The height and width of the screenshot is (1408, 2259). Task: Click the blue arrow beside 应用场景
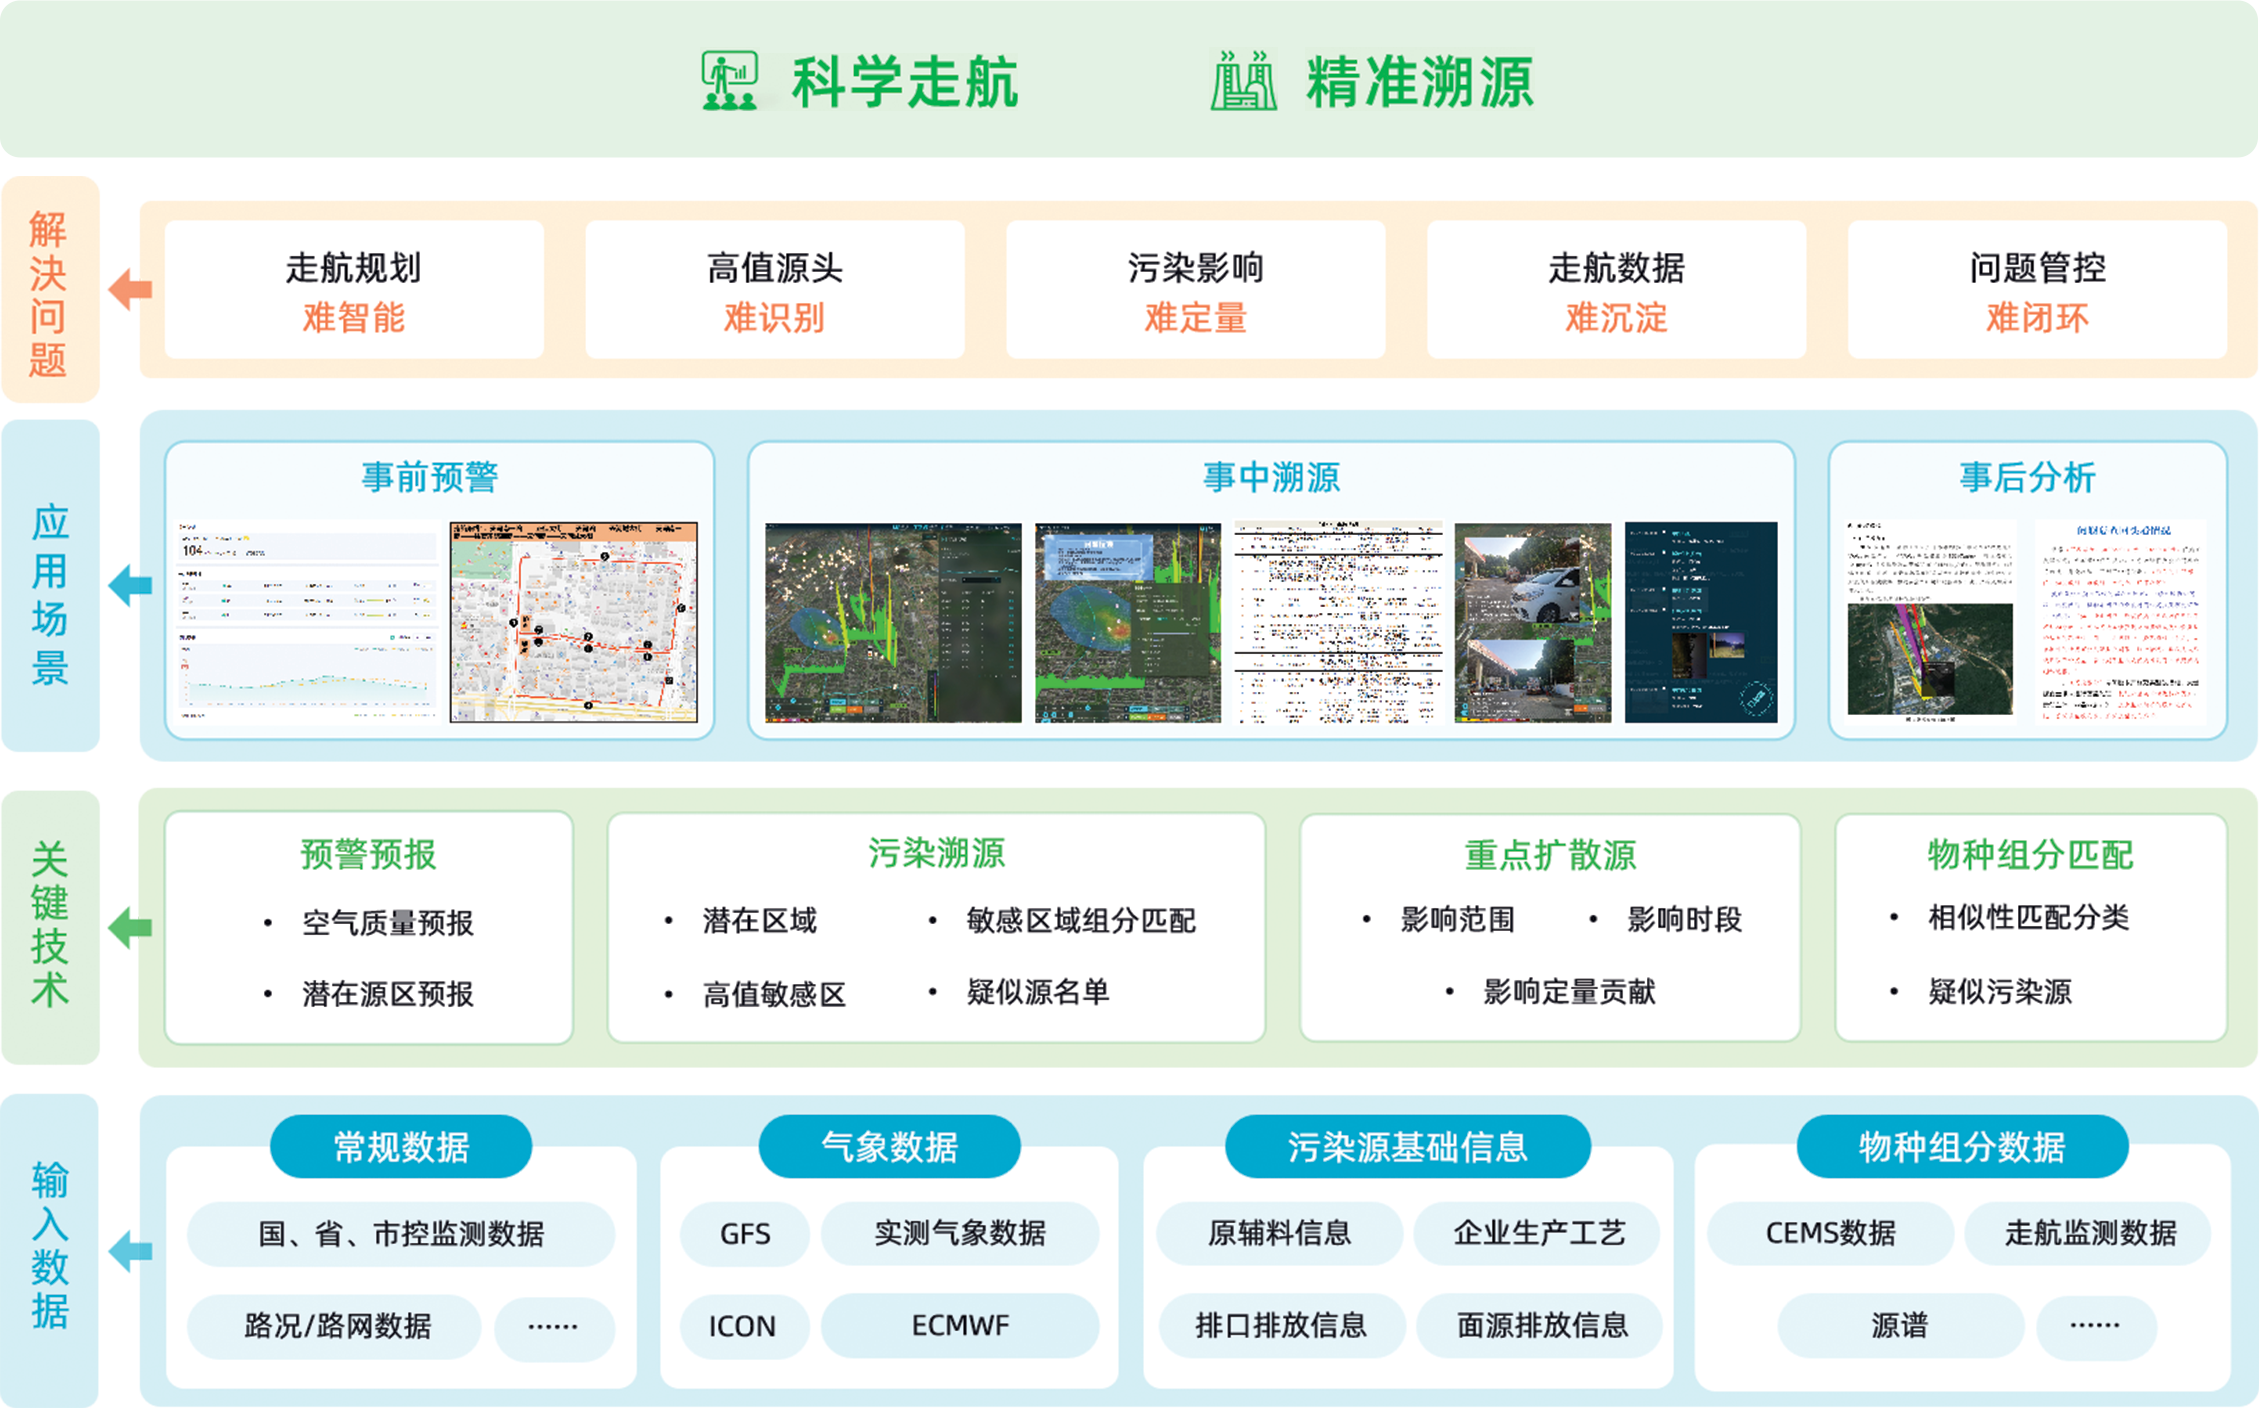[130, 585]
